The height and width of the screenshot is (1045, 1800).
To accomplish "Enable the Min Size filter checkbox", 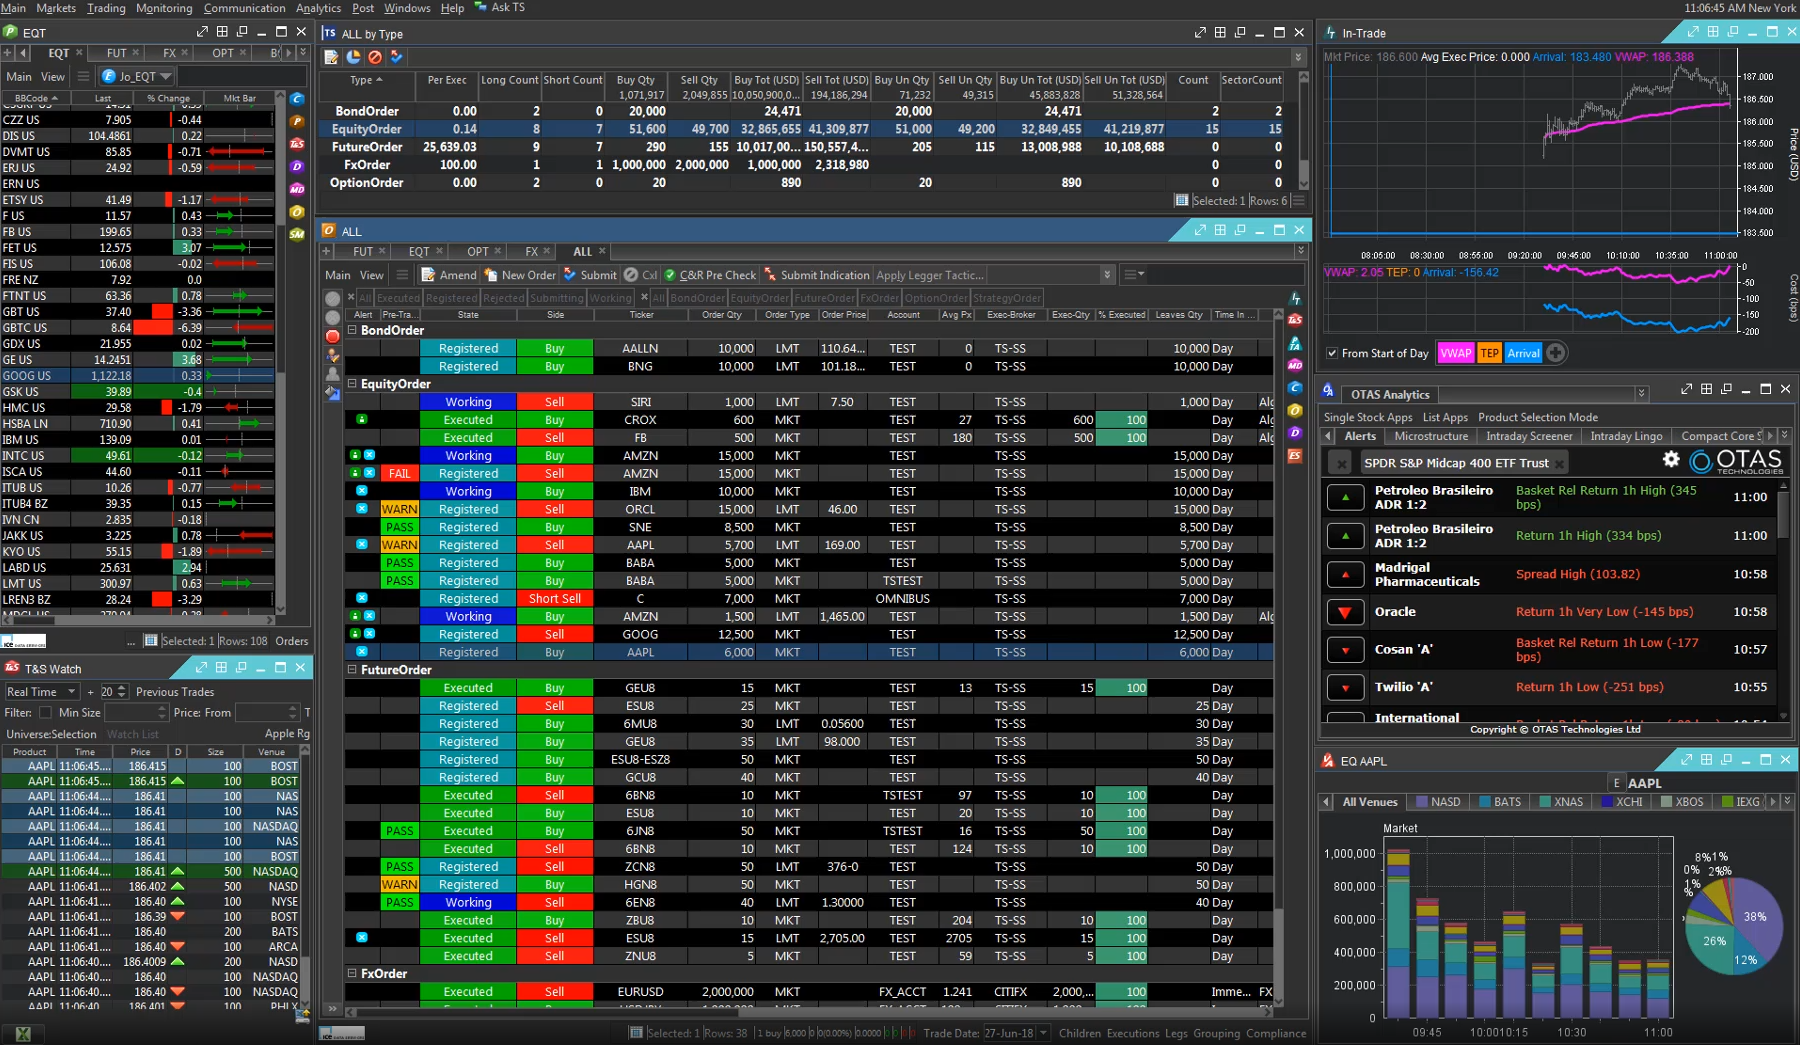I will (45, 713).
